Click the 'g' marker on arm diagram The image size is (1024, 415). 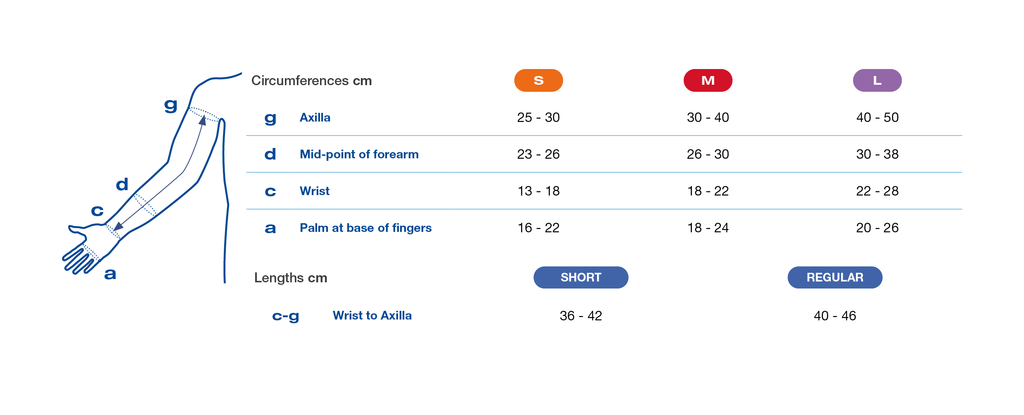170,105
